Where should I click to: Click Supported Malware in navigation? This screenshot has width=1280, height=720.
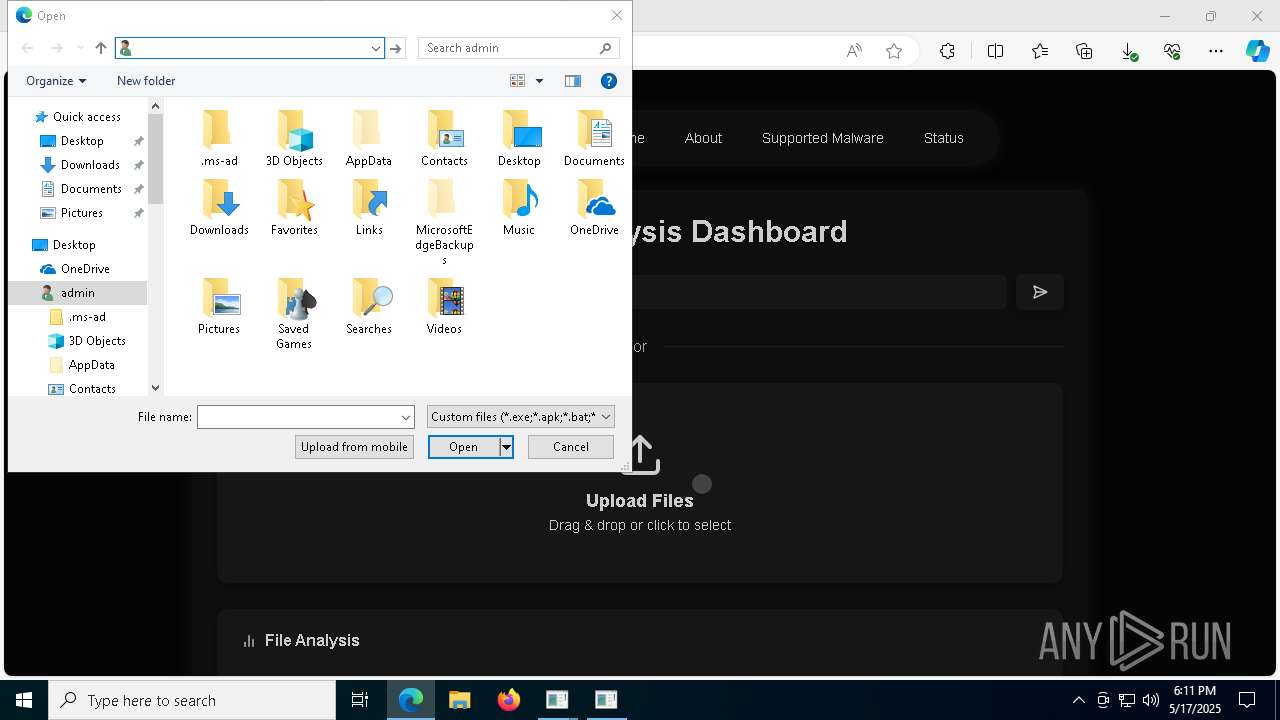(x=823, y=138)
